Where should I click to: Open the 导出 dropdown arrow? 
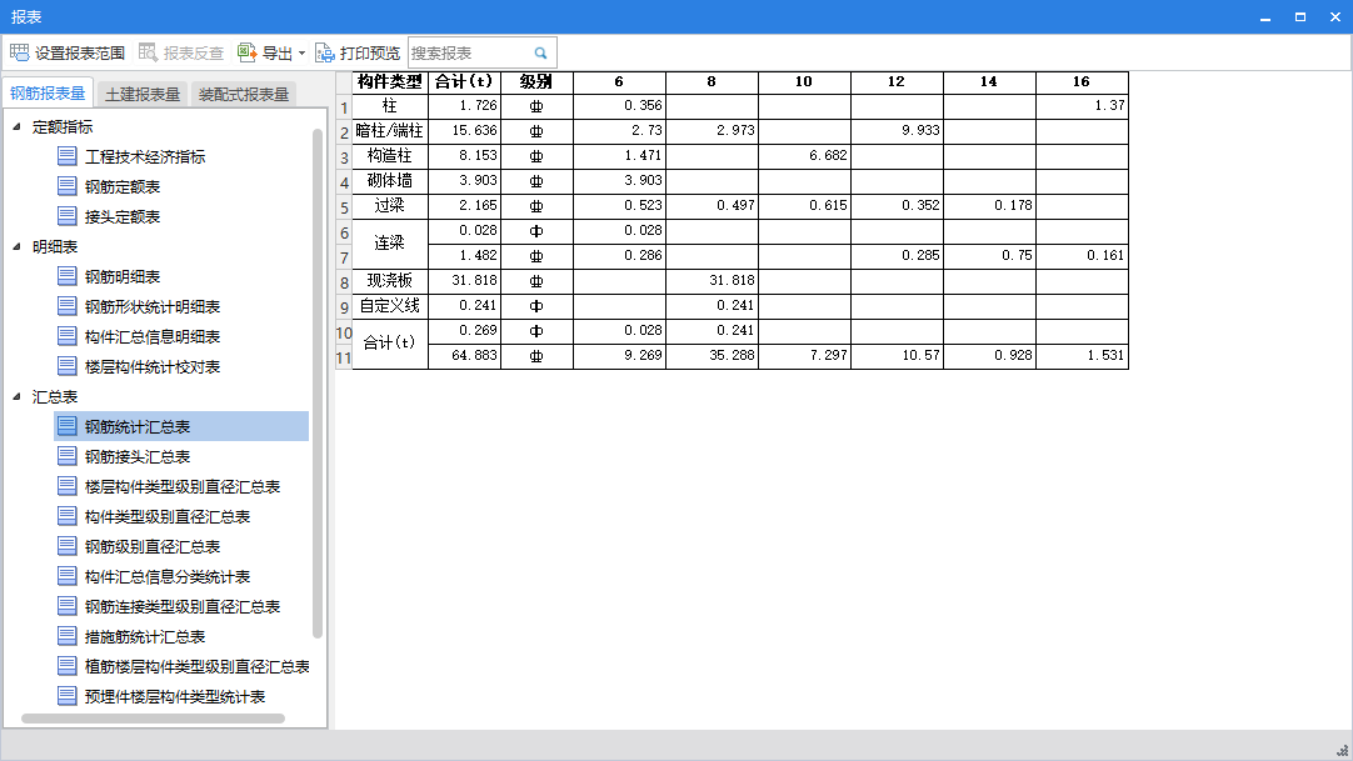click(302, 54)
